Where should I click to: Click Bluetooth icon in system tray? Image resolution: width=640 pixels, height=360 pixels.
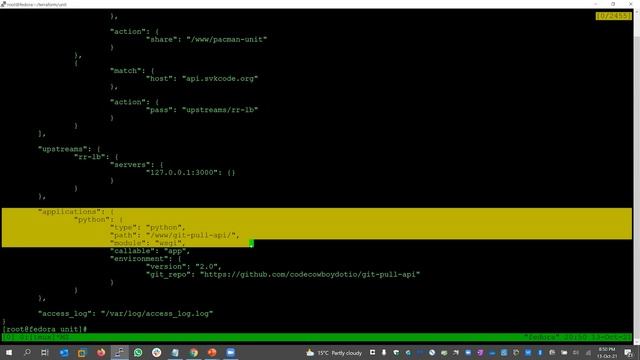tap(540, 353)
